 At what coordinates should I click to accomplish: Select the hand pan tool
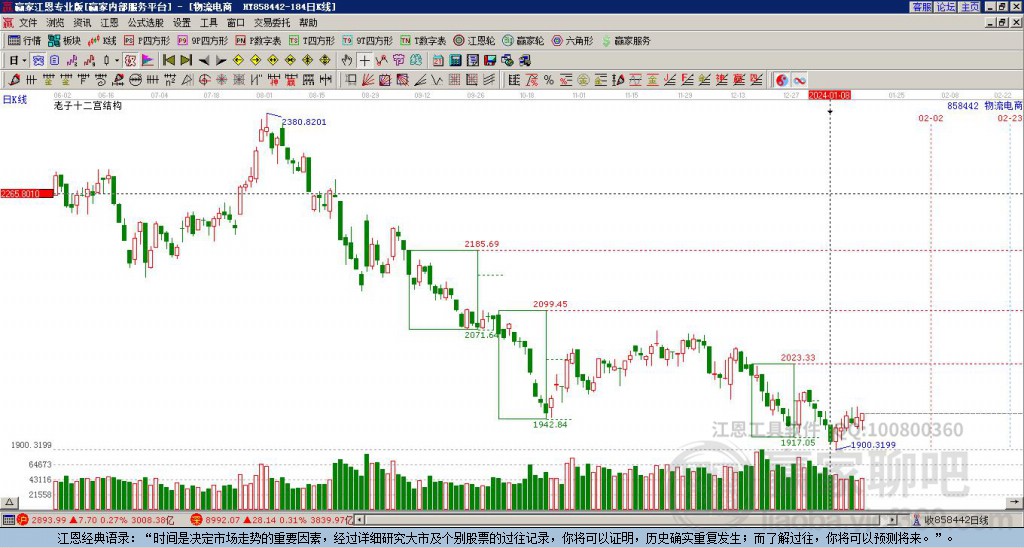point(347,60)
